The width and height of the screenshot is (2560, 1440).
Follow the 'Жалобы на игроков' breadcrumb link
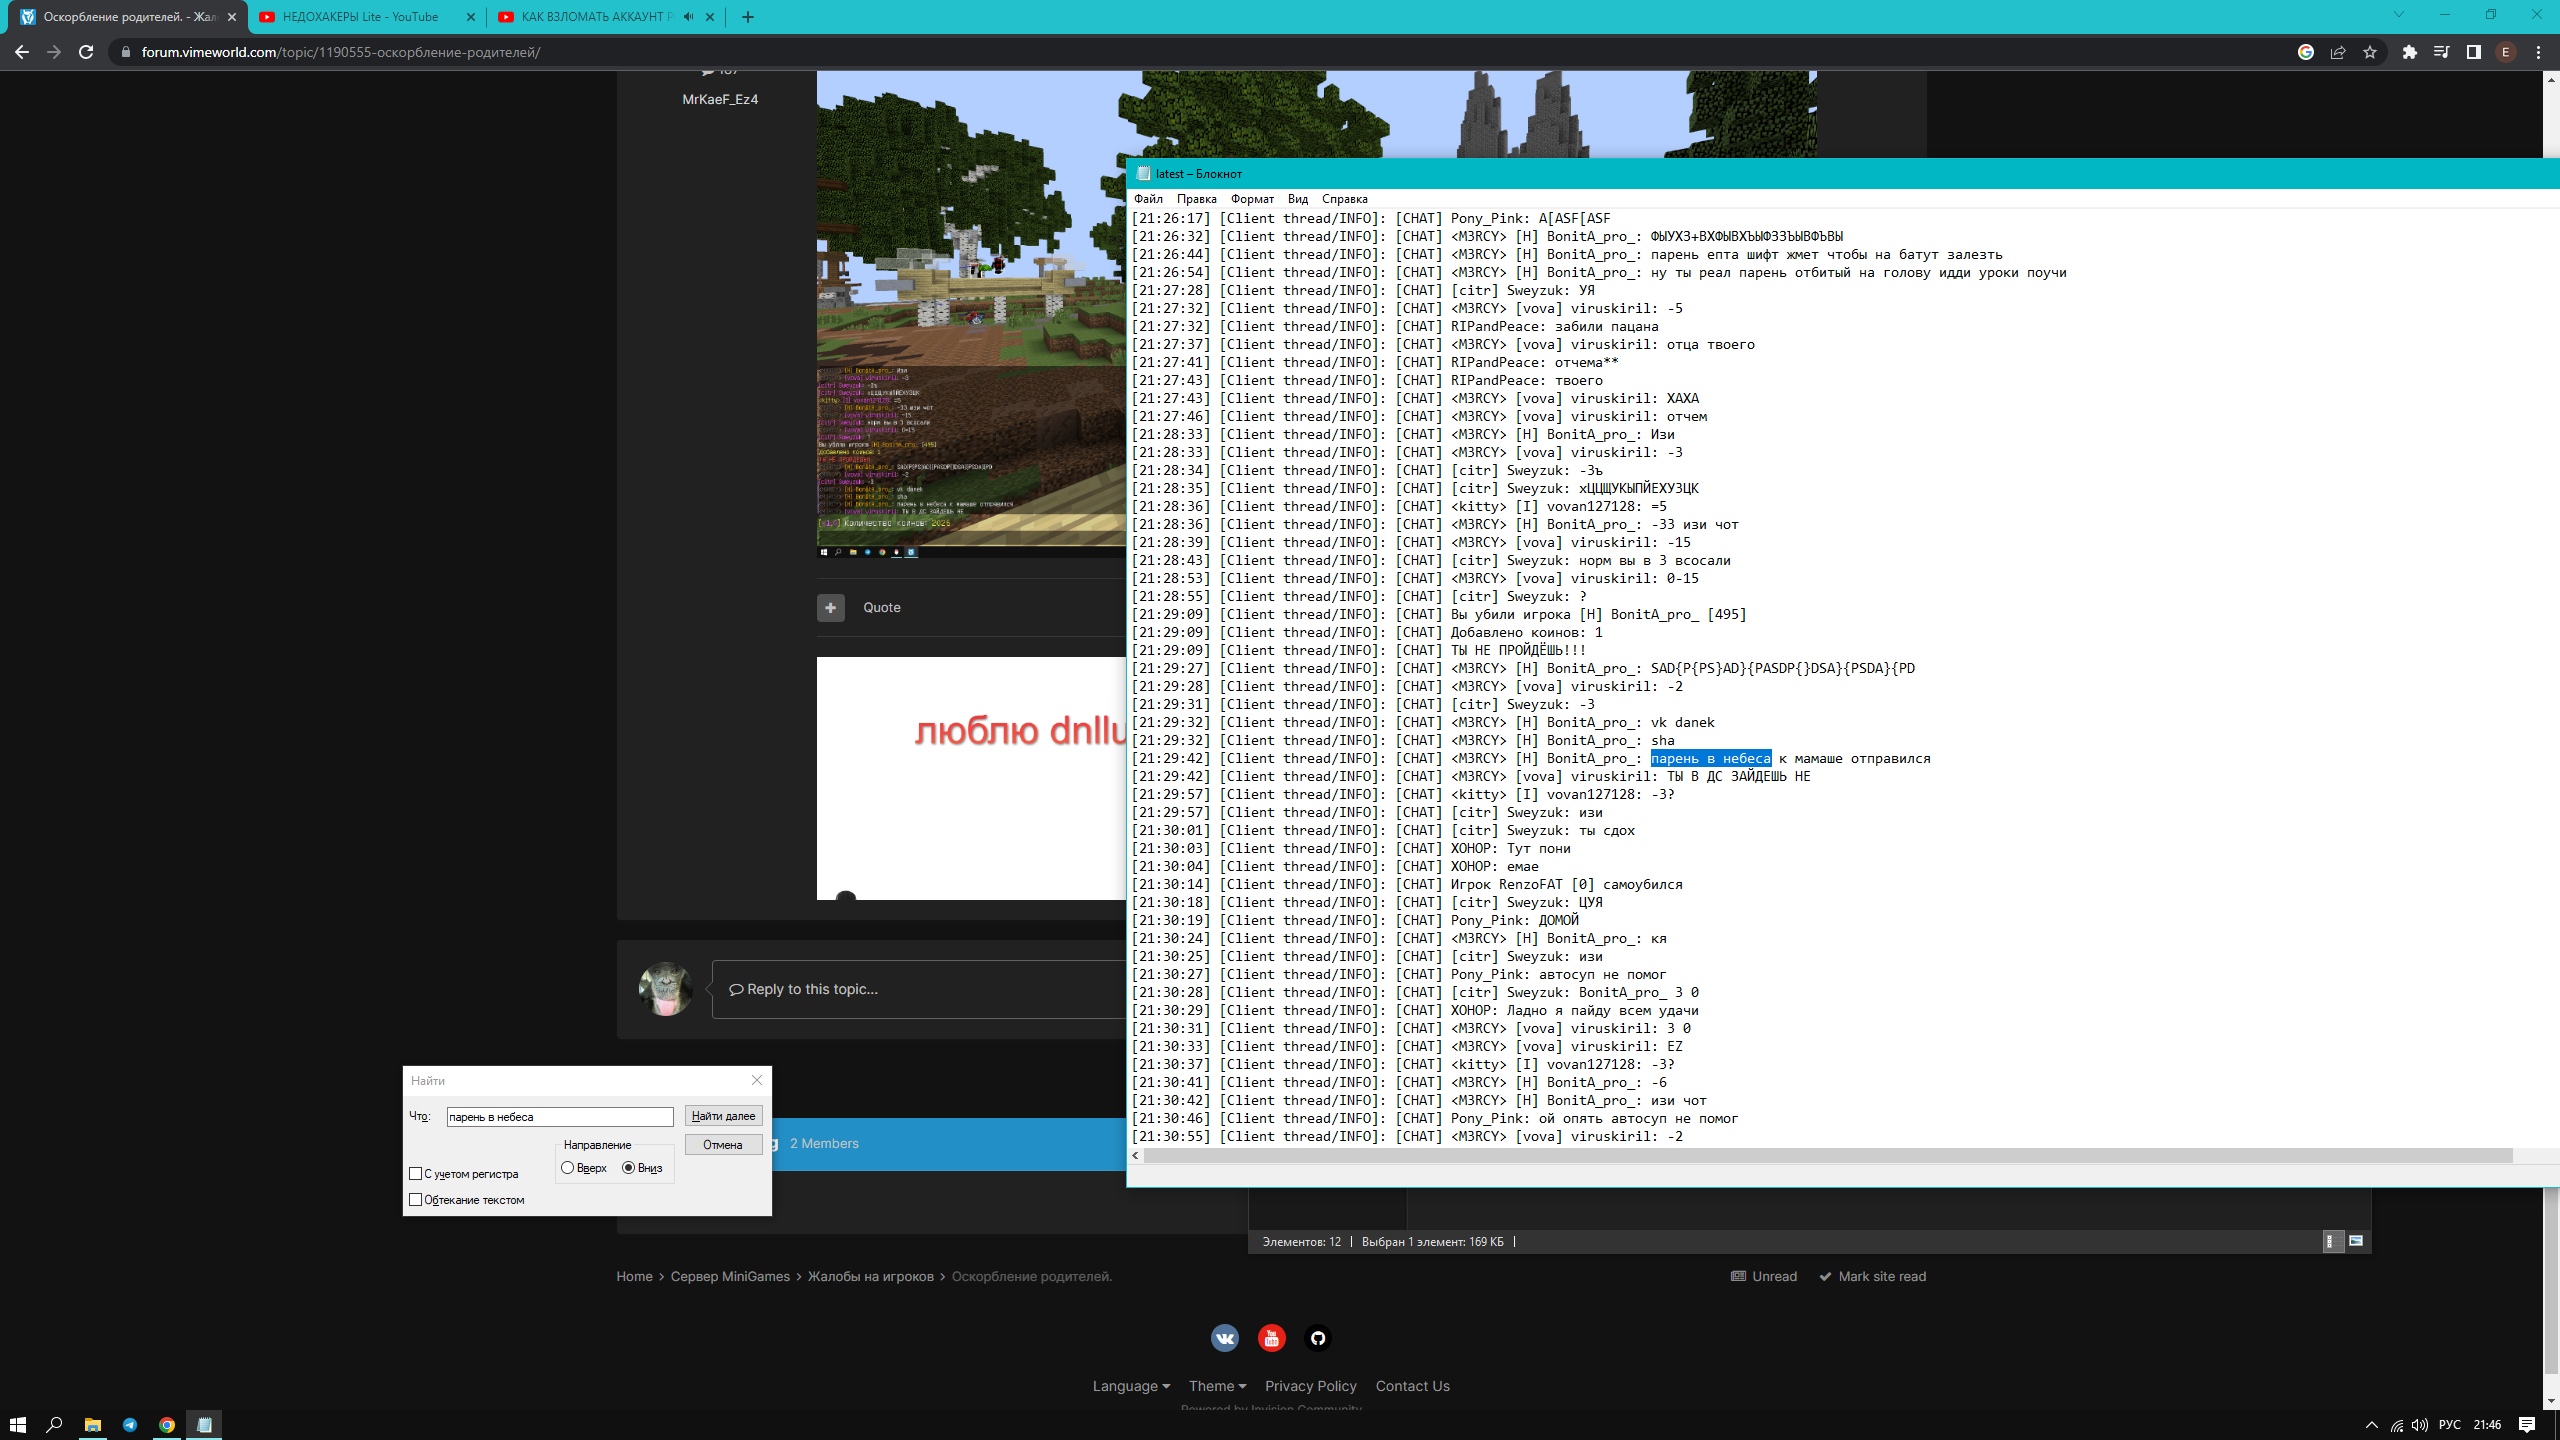[870, 1276]
